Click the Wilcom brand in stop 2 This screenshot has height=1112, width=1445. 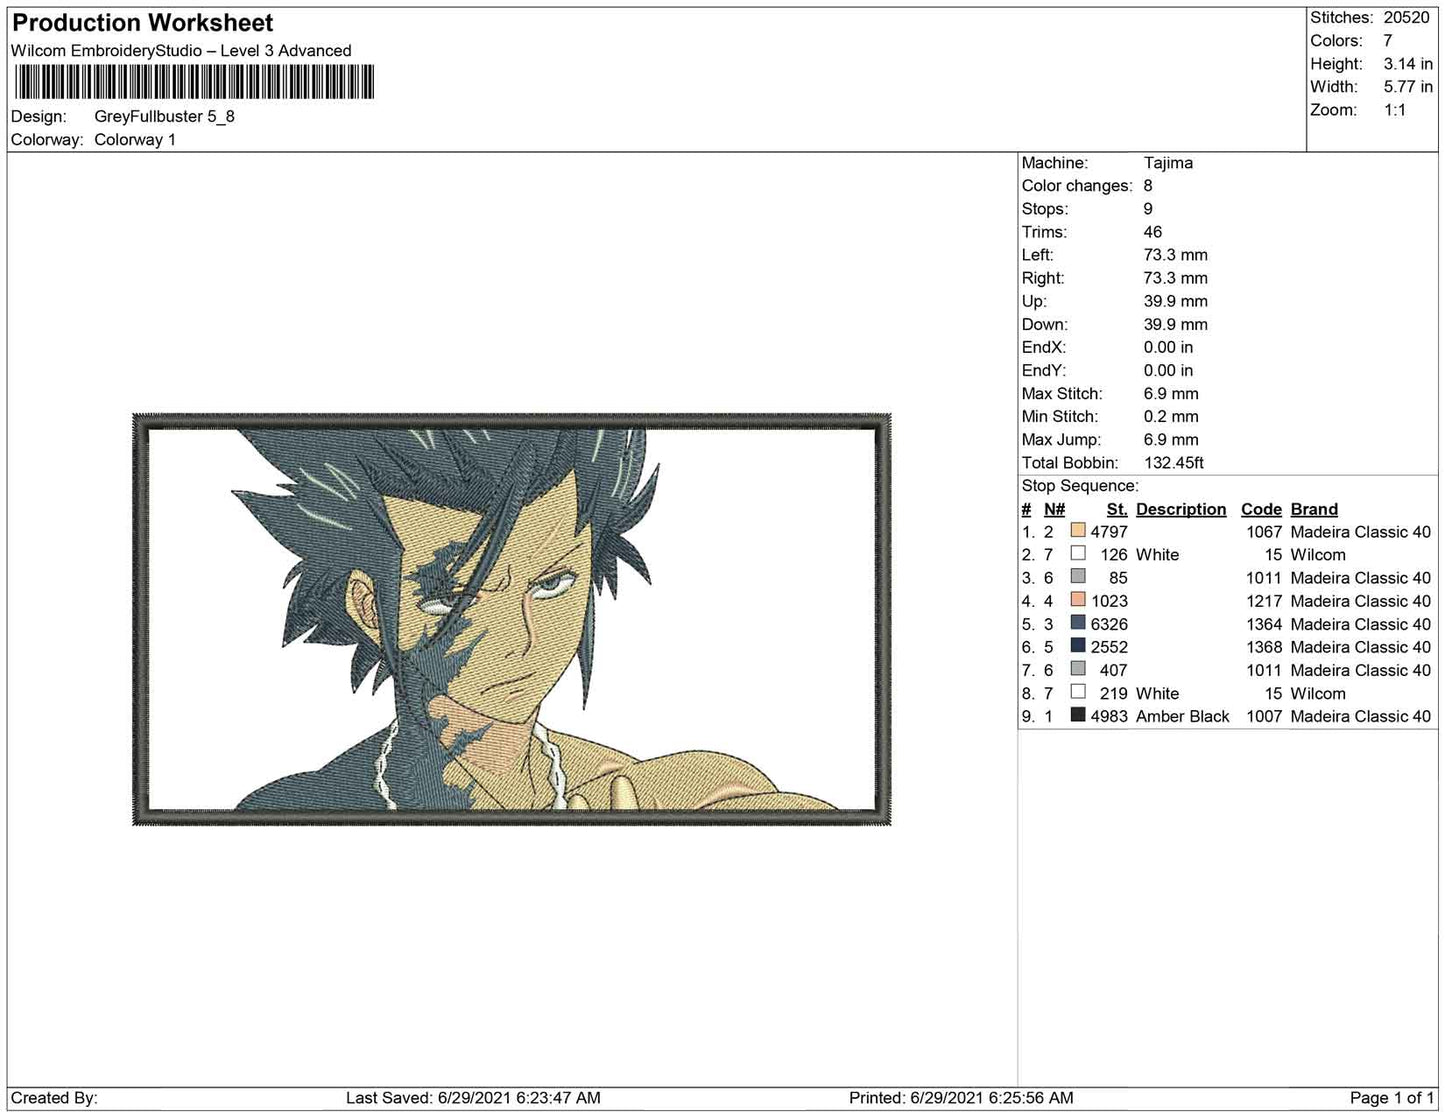1318,556
